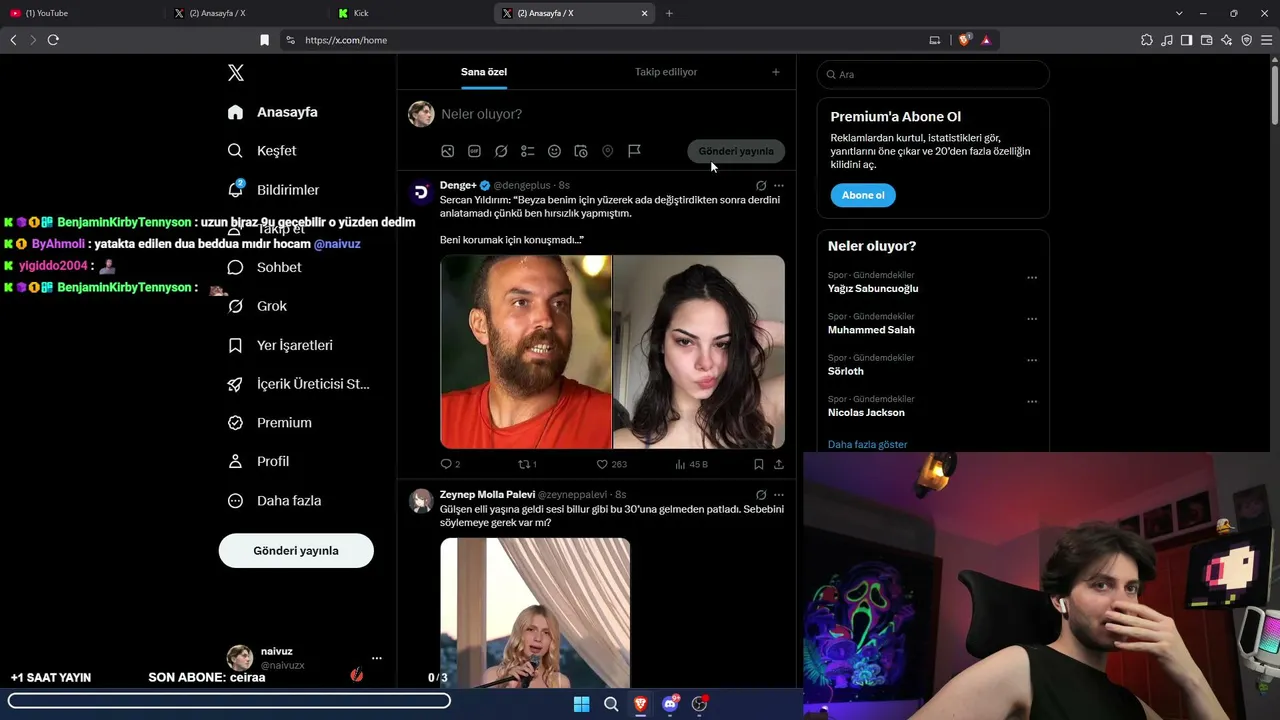Open options for Muhammed Salah trend
The image size is (1280, 720).
click(x=1032, y=319)
